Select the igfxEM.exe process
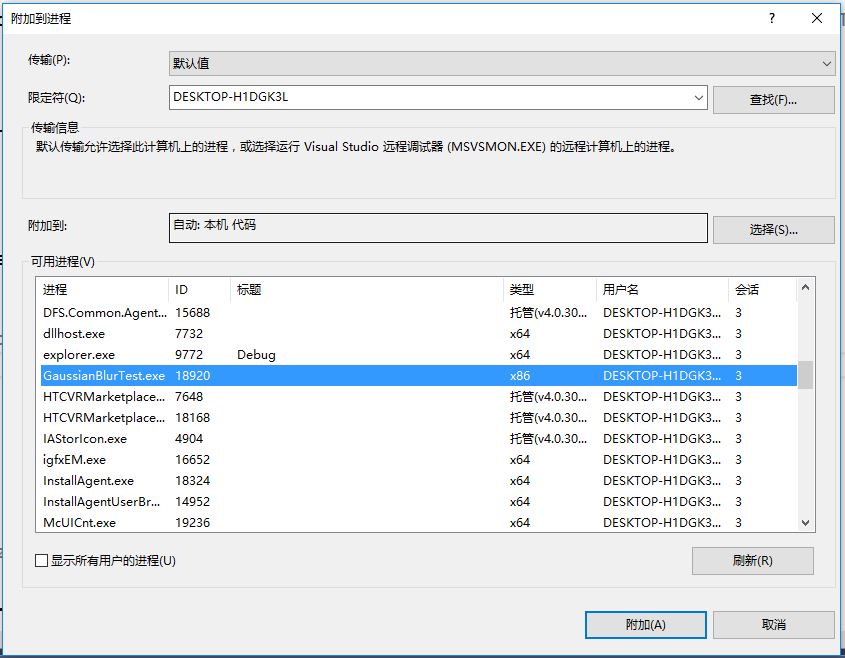This screenshot has height=658, width=845. tap(419, 460)
